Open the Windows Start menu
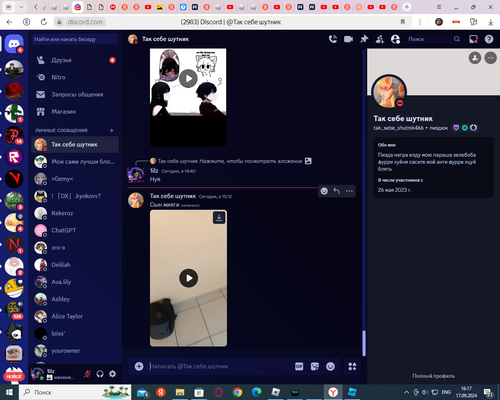Screen dimensions: 500x400 click(9, 392)
